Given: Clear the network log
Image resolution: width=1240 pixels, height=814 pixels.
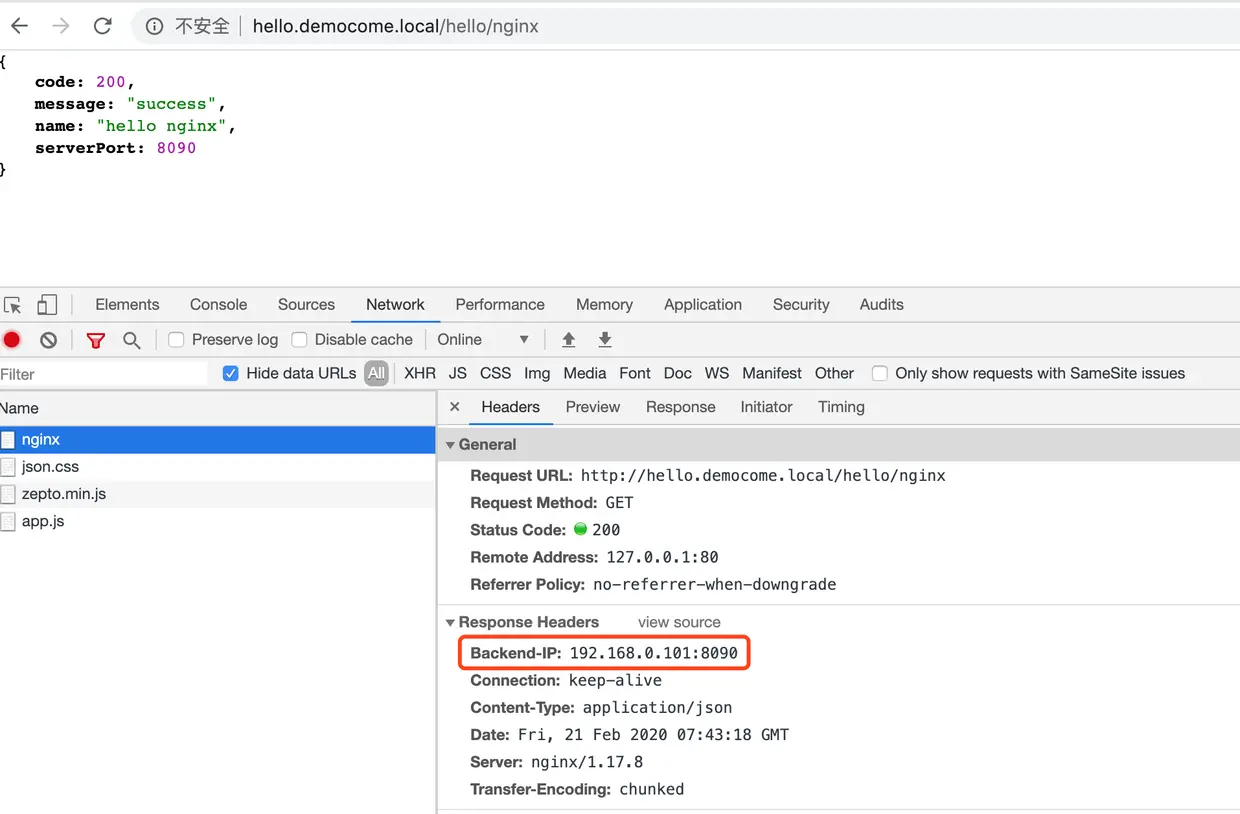Looking at the screenshot, I should coord(48,340).
